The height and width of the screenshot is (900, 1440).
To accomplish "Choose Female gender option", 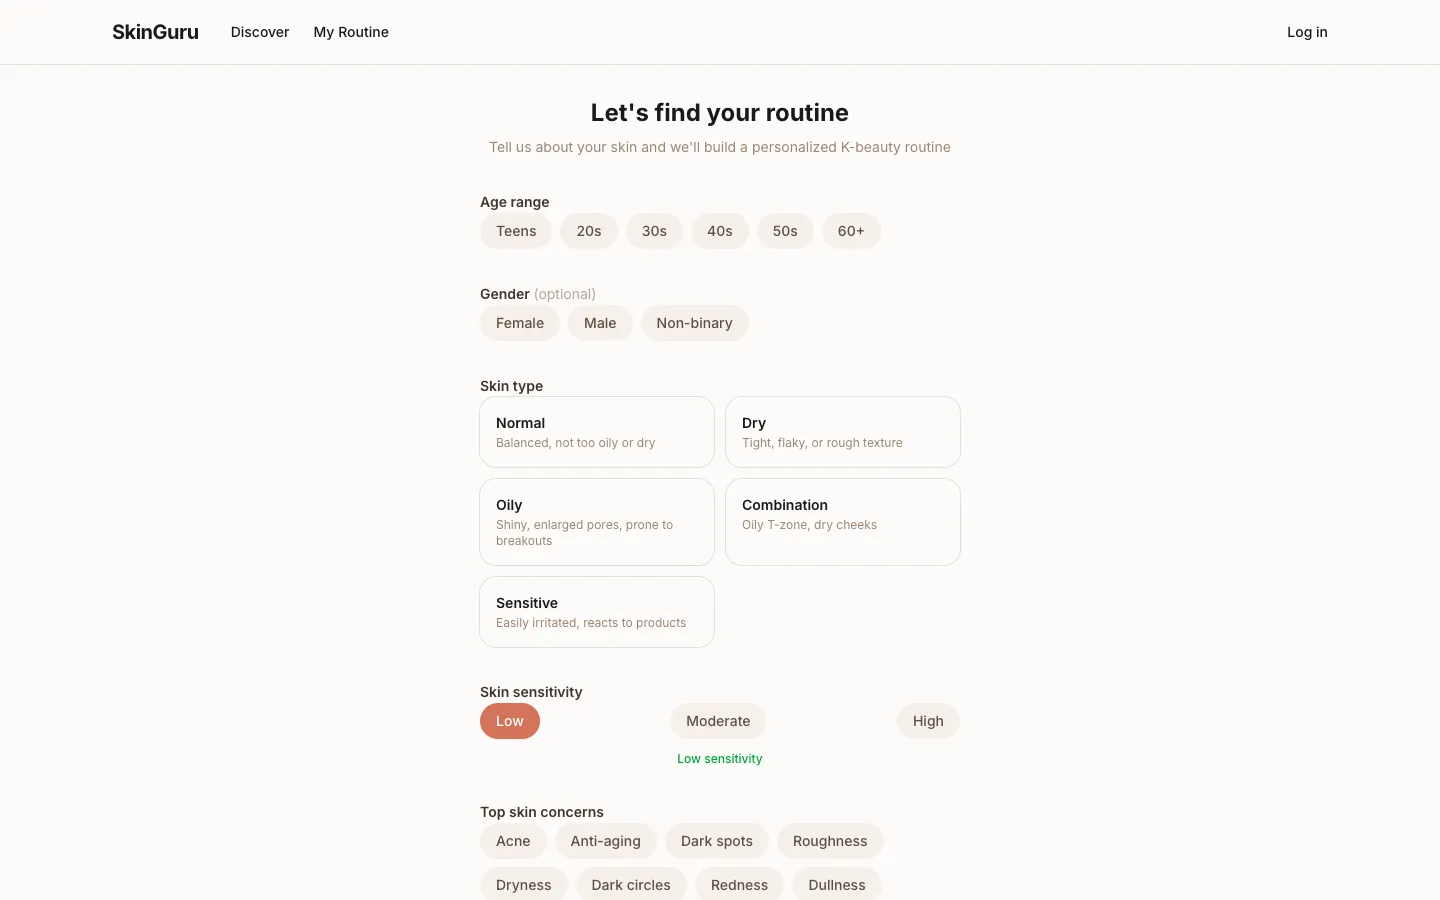I will pyautogui.click(x=520, y=323).
